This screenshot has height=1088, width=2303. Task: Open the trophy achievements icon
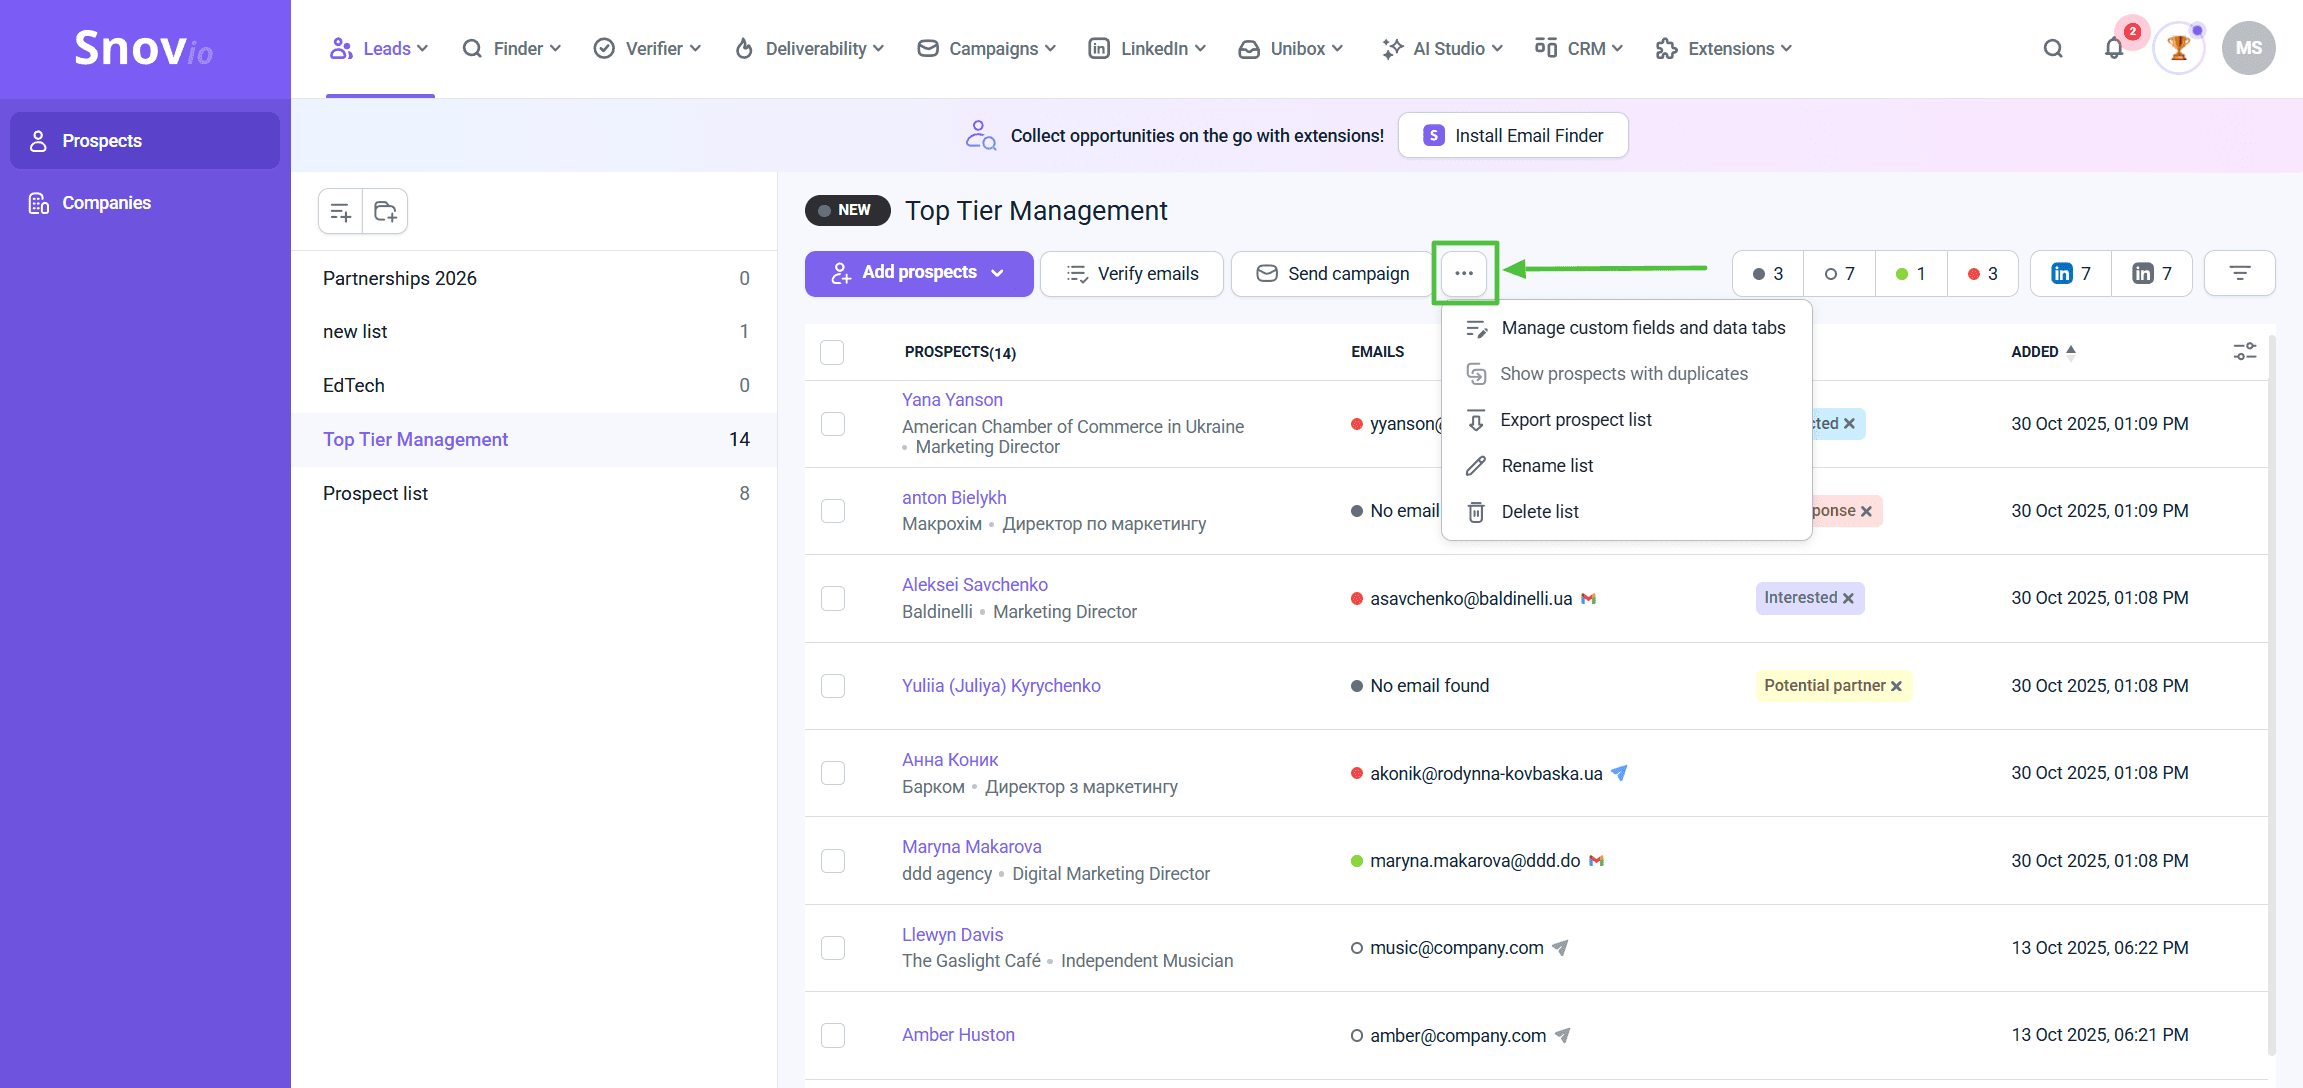(x=2178, y=48)
